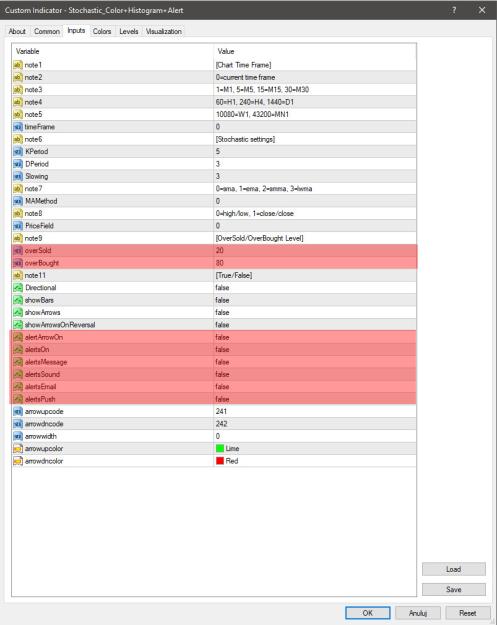Open the Levels tab
497x625 pixels.
click(128, 31)
